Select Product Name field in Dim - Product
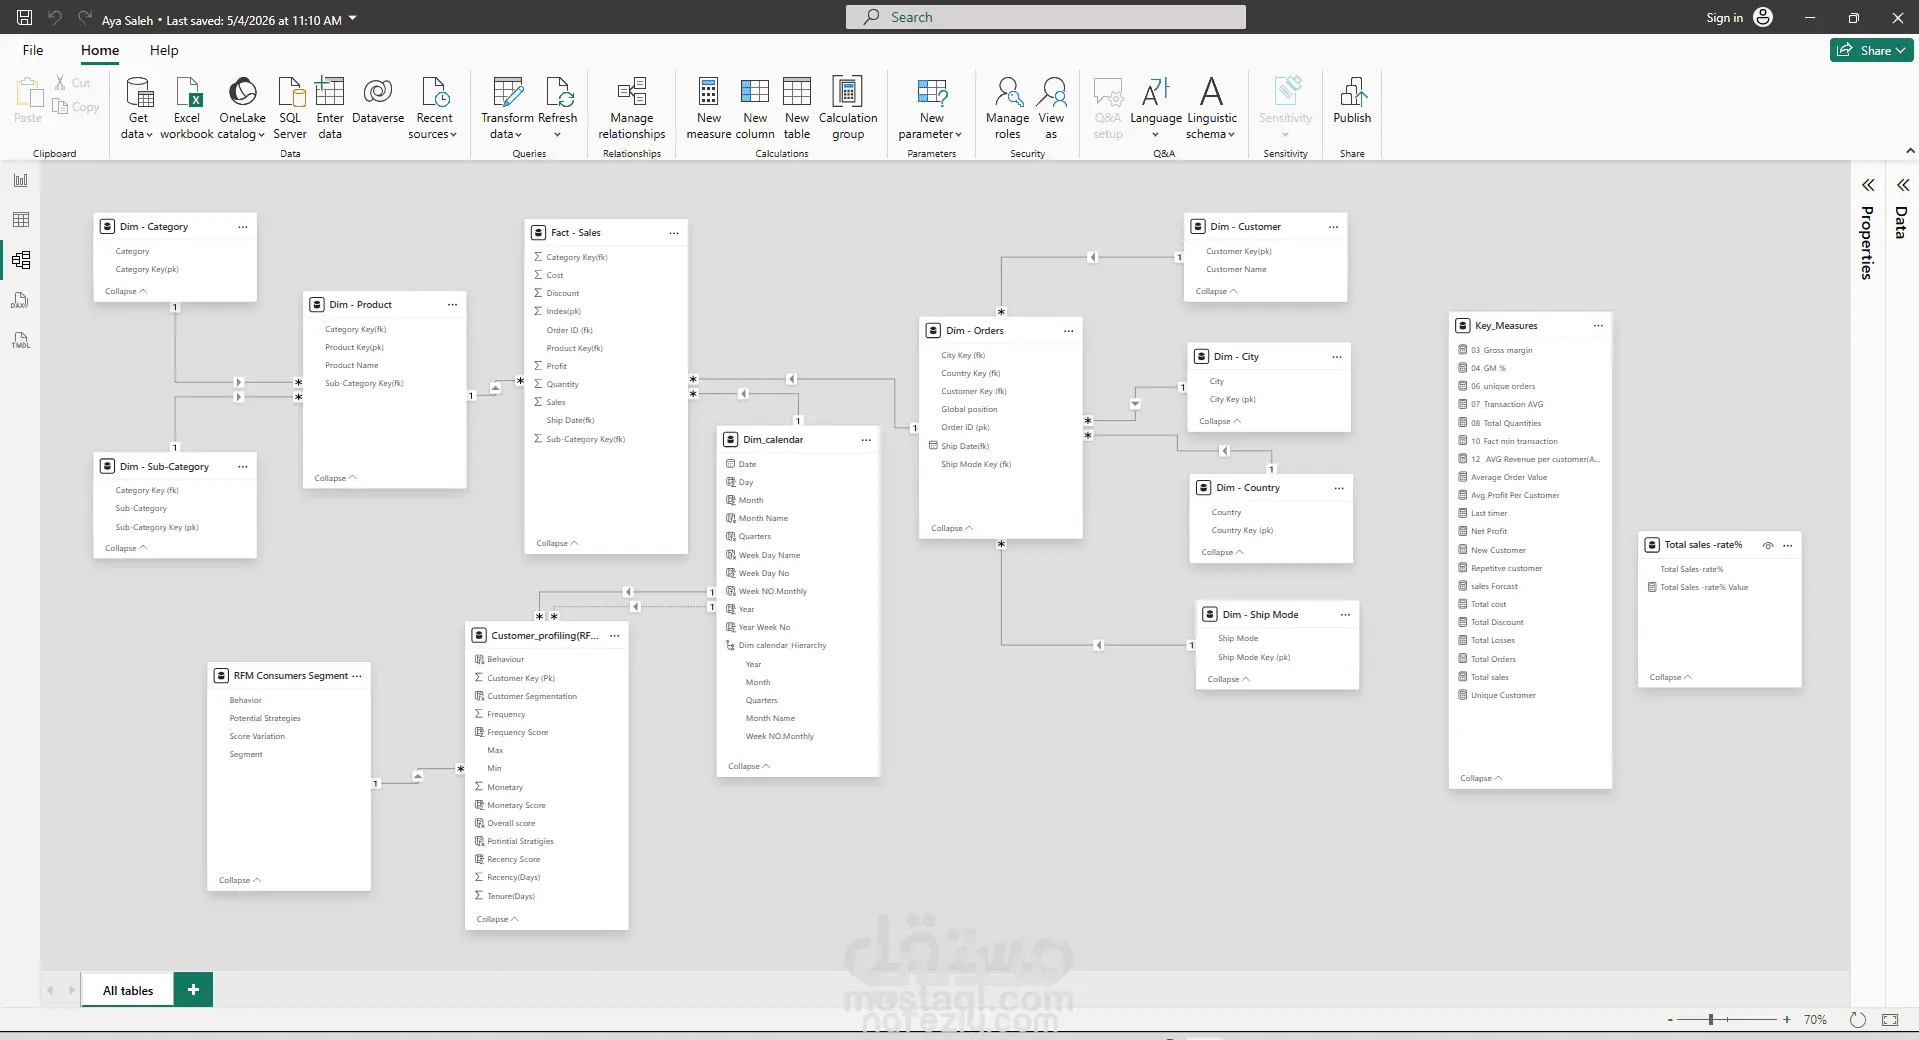Image resolution: width=1919 pixels, height=1040 pixels. click(x=352, y=365)
